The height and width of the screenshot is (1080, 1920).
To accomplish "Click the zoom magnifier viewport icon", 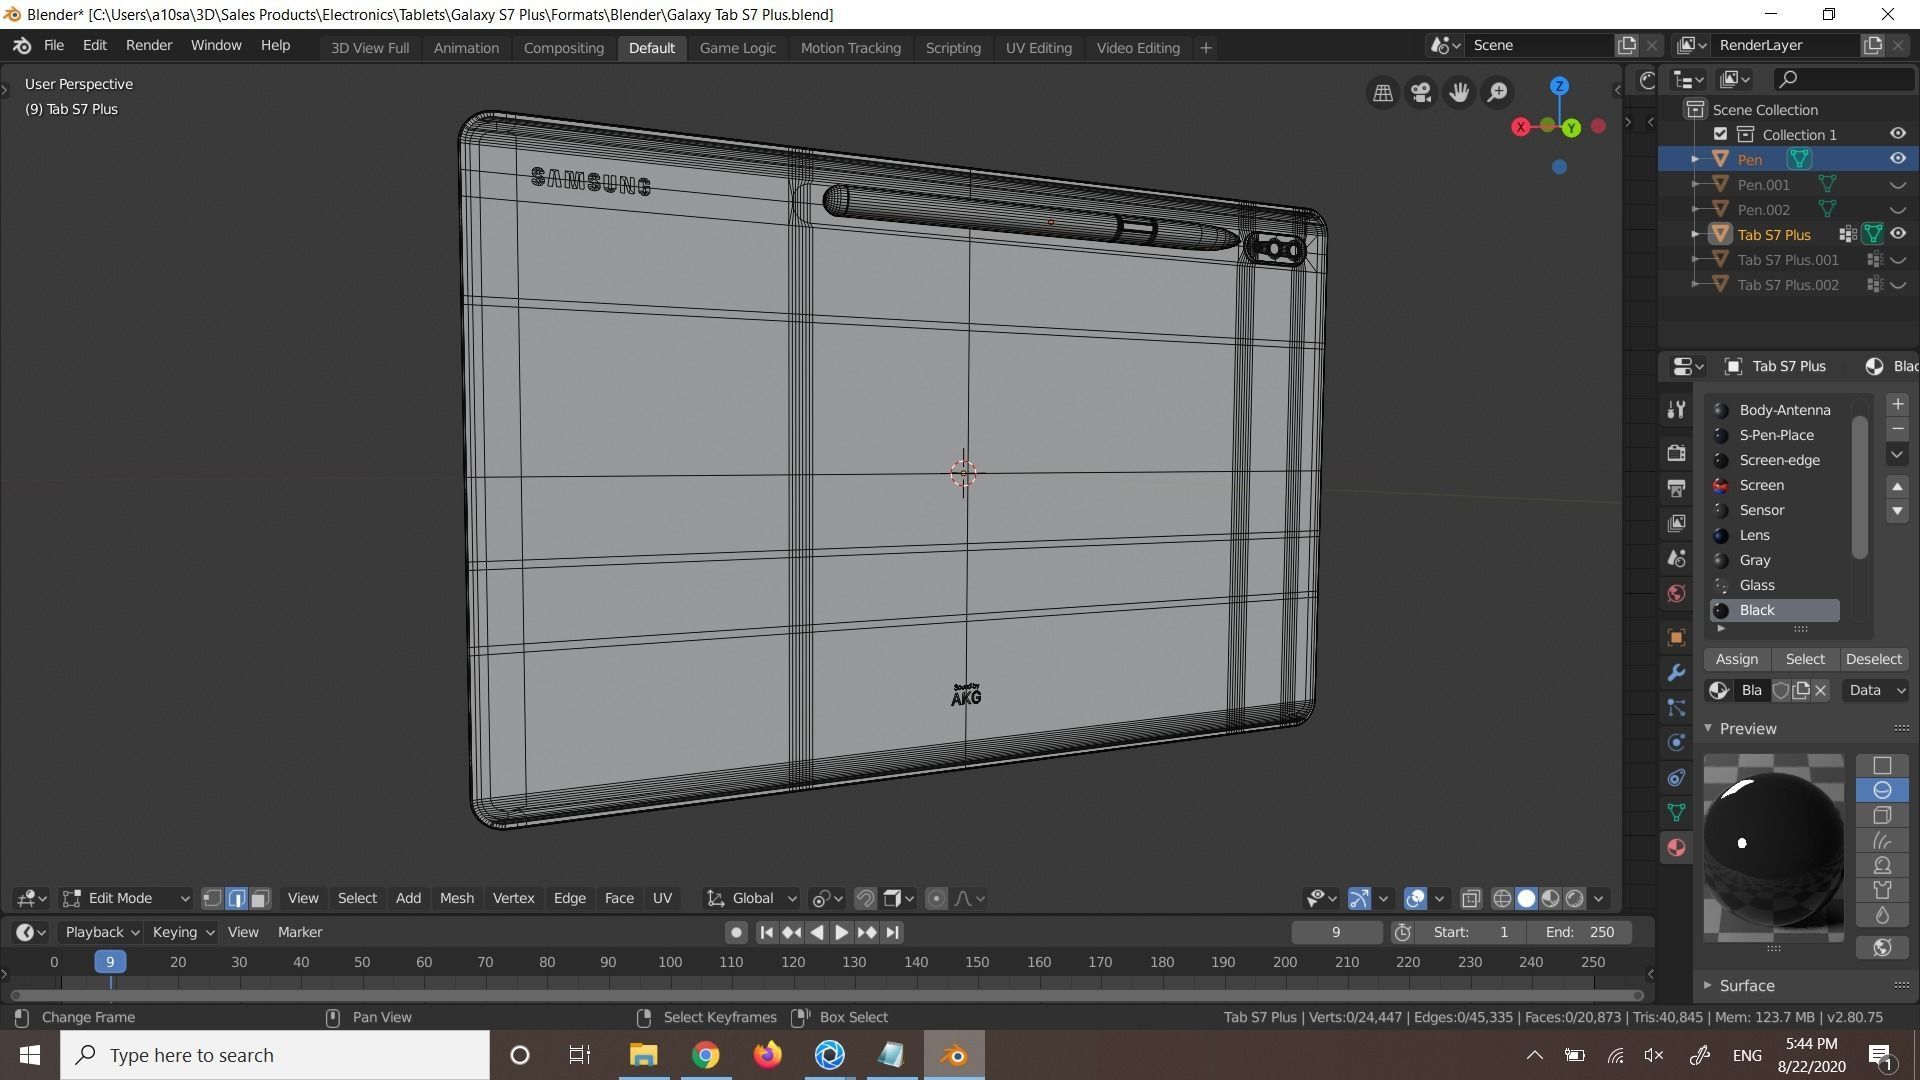I will click(1497, 93).
